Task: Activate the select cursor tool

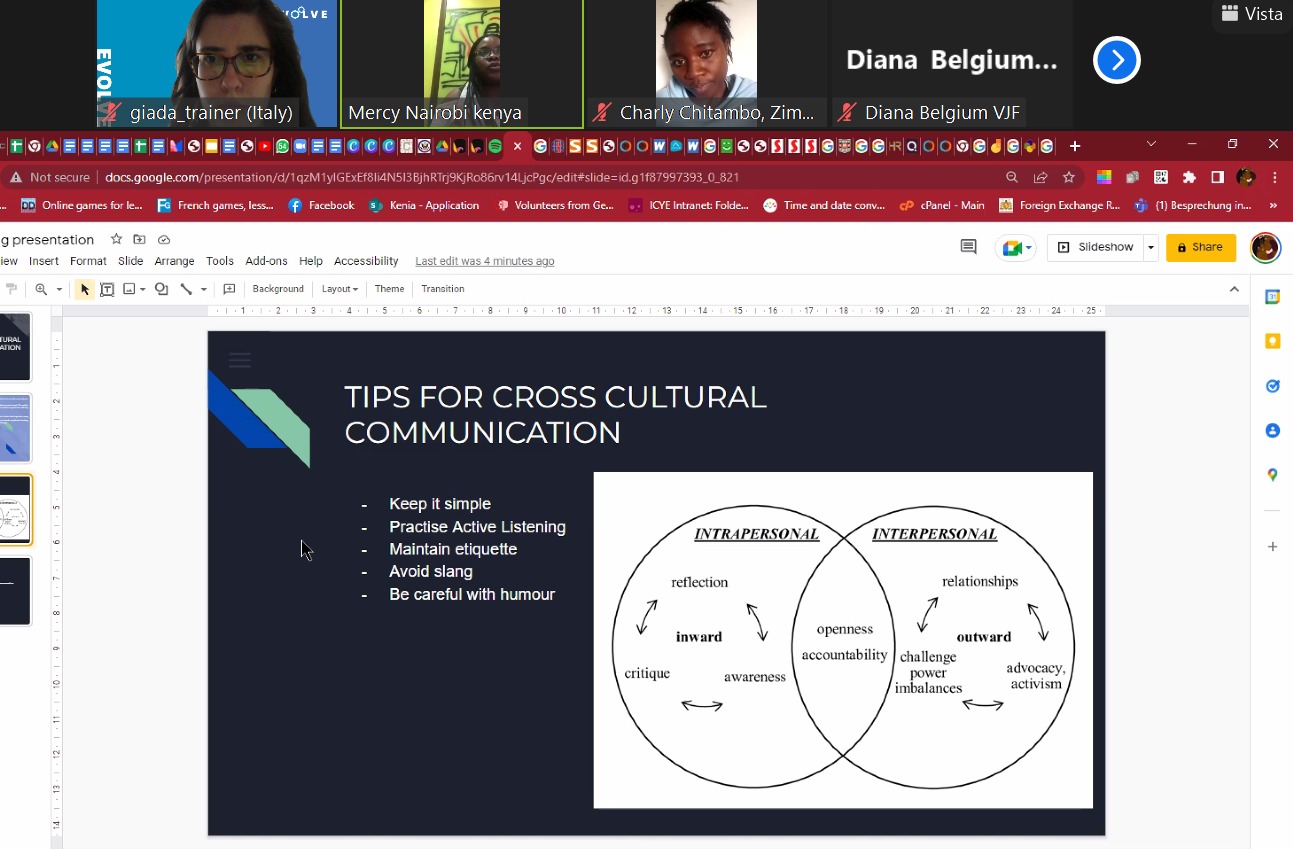Action: [85, 289]
